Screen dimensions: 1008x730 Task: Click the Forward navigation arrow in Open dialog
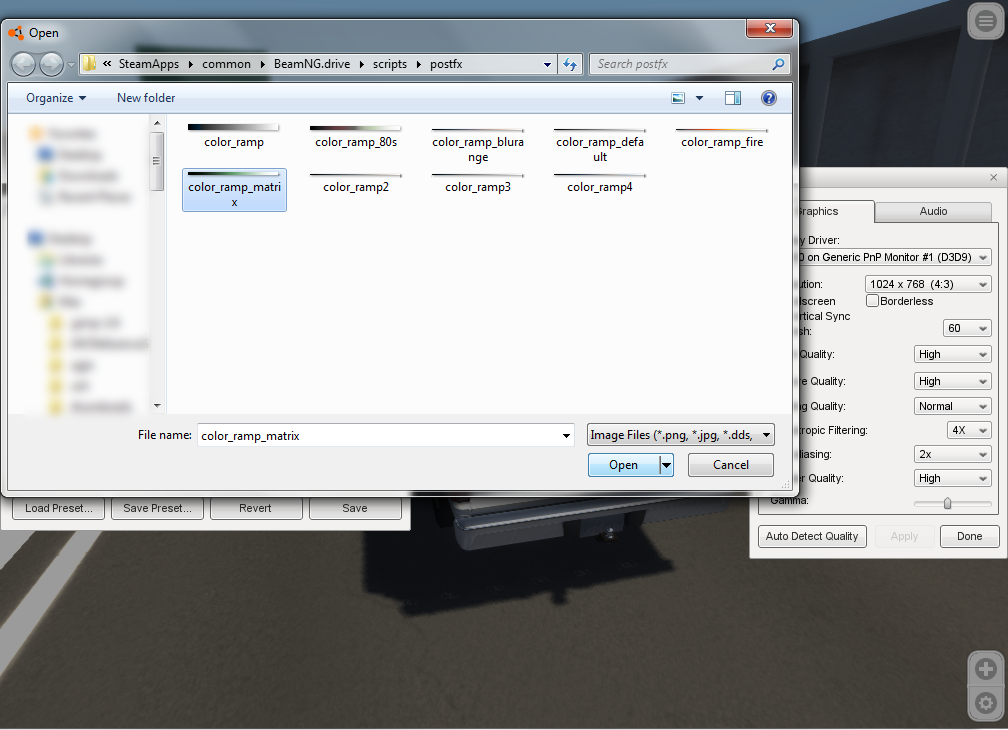click(x=51, y=64)
